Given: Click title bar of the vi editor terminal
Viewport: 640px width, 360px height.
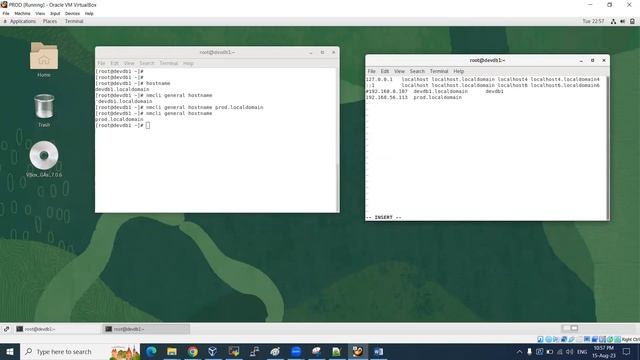Looking at the screenshot, I should click(x=487, y=60).
